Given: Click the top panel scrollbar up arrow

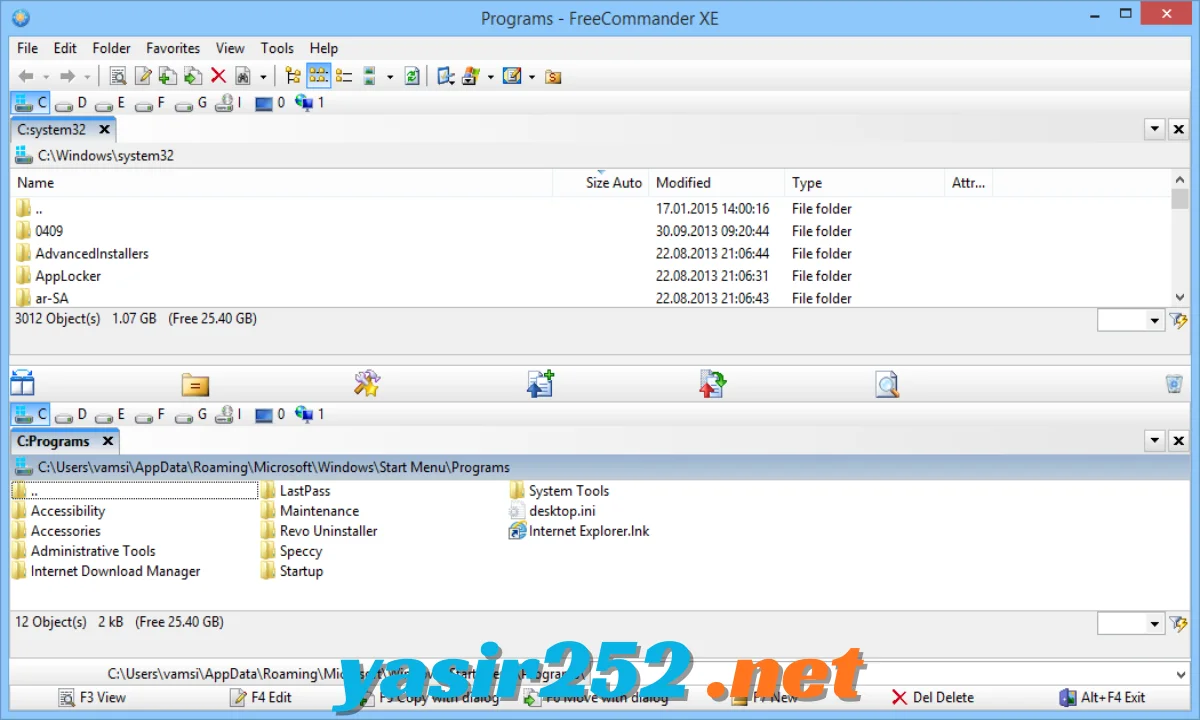Looking at the screenshot, I should pos(1180,180).
